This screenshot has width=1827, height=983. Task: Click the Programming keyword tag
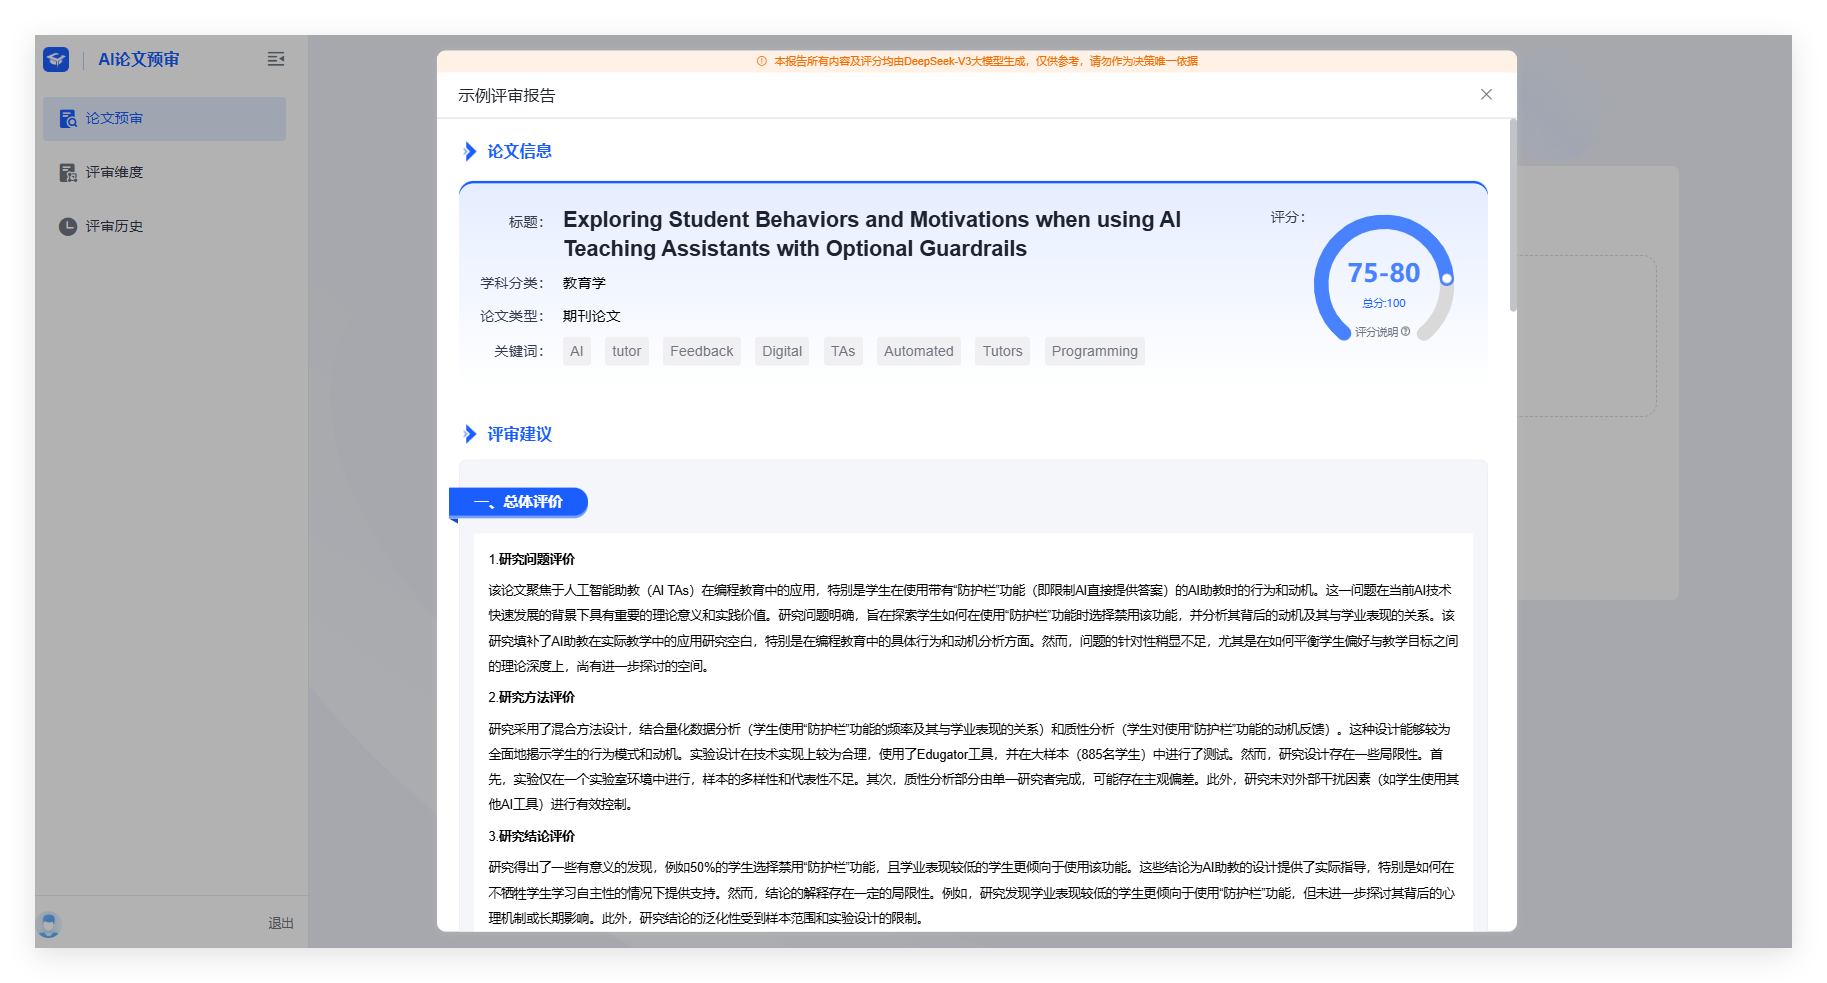(1094, 352)
